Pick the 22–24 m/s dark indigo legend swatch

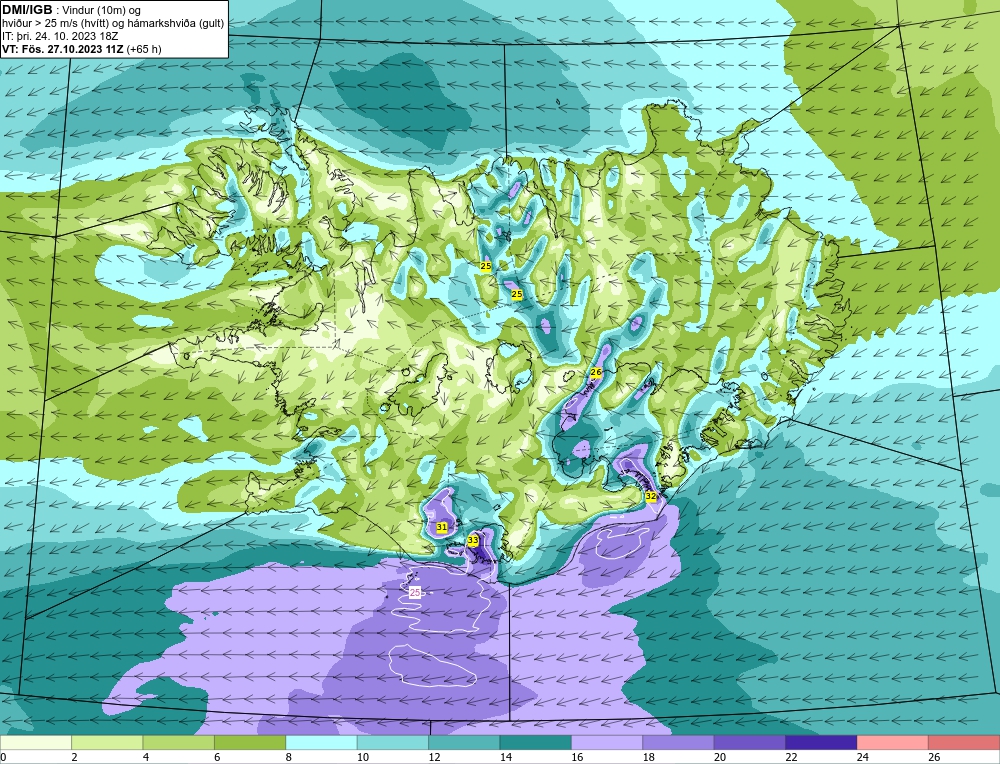tap(821, 742)
